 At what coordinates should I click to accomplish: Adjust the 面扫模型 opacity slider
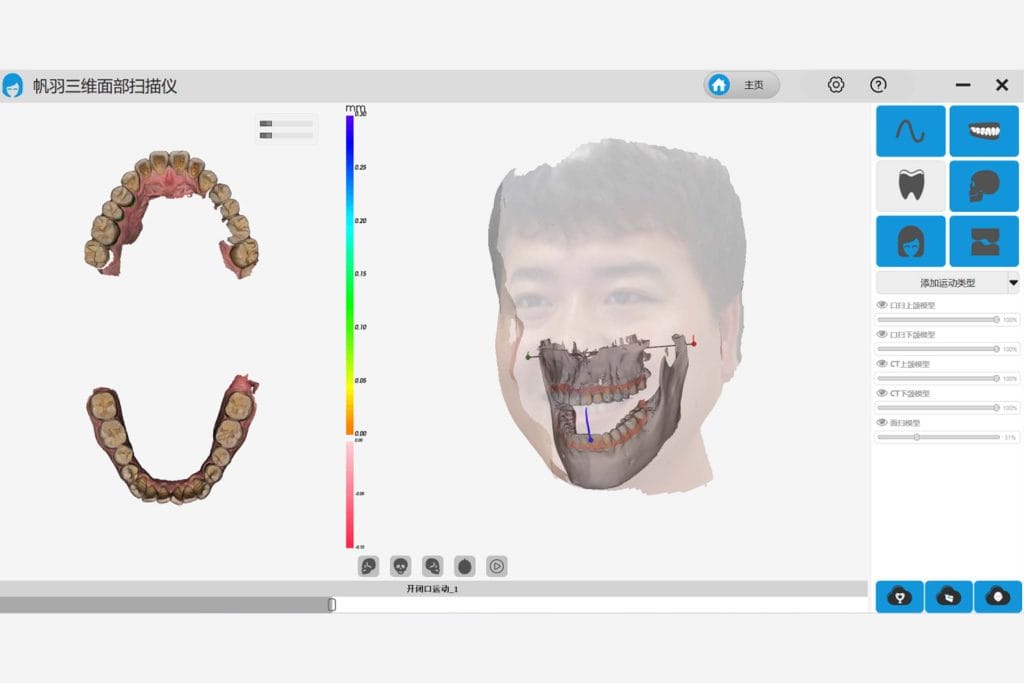coord(915,437)
